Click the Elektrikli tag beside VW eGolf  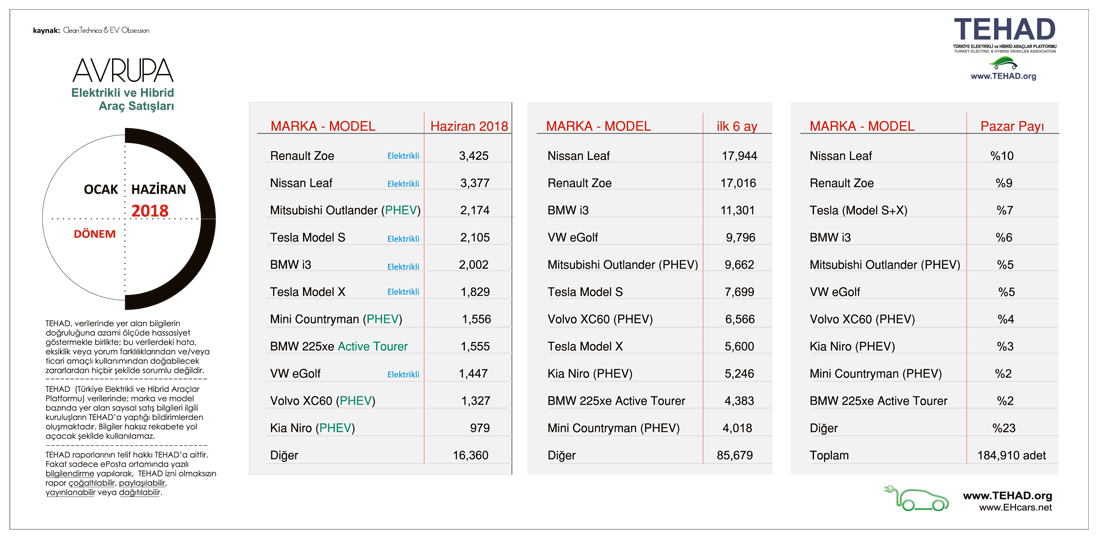pos(403,374)
